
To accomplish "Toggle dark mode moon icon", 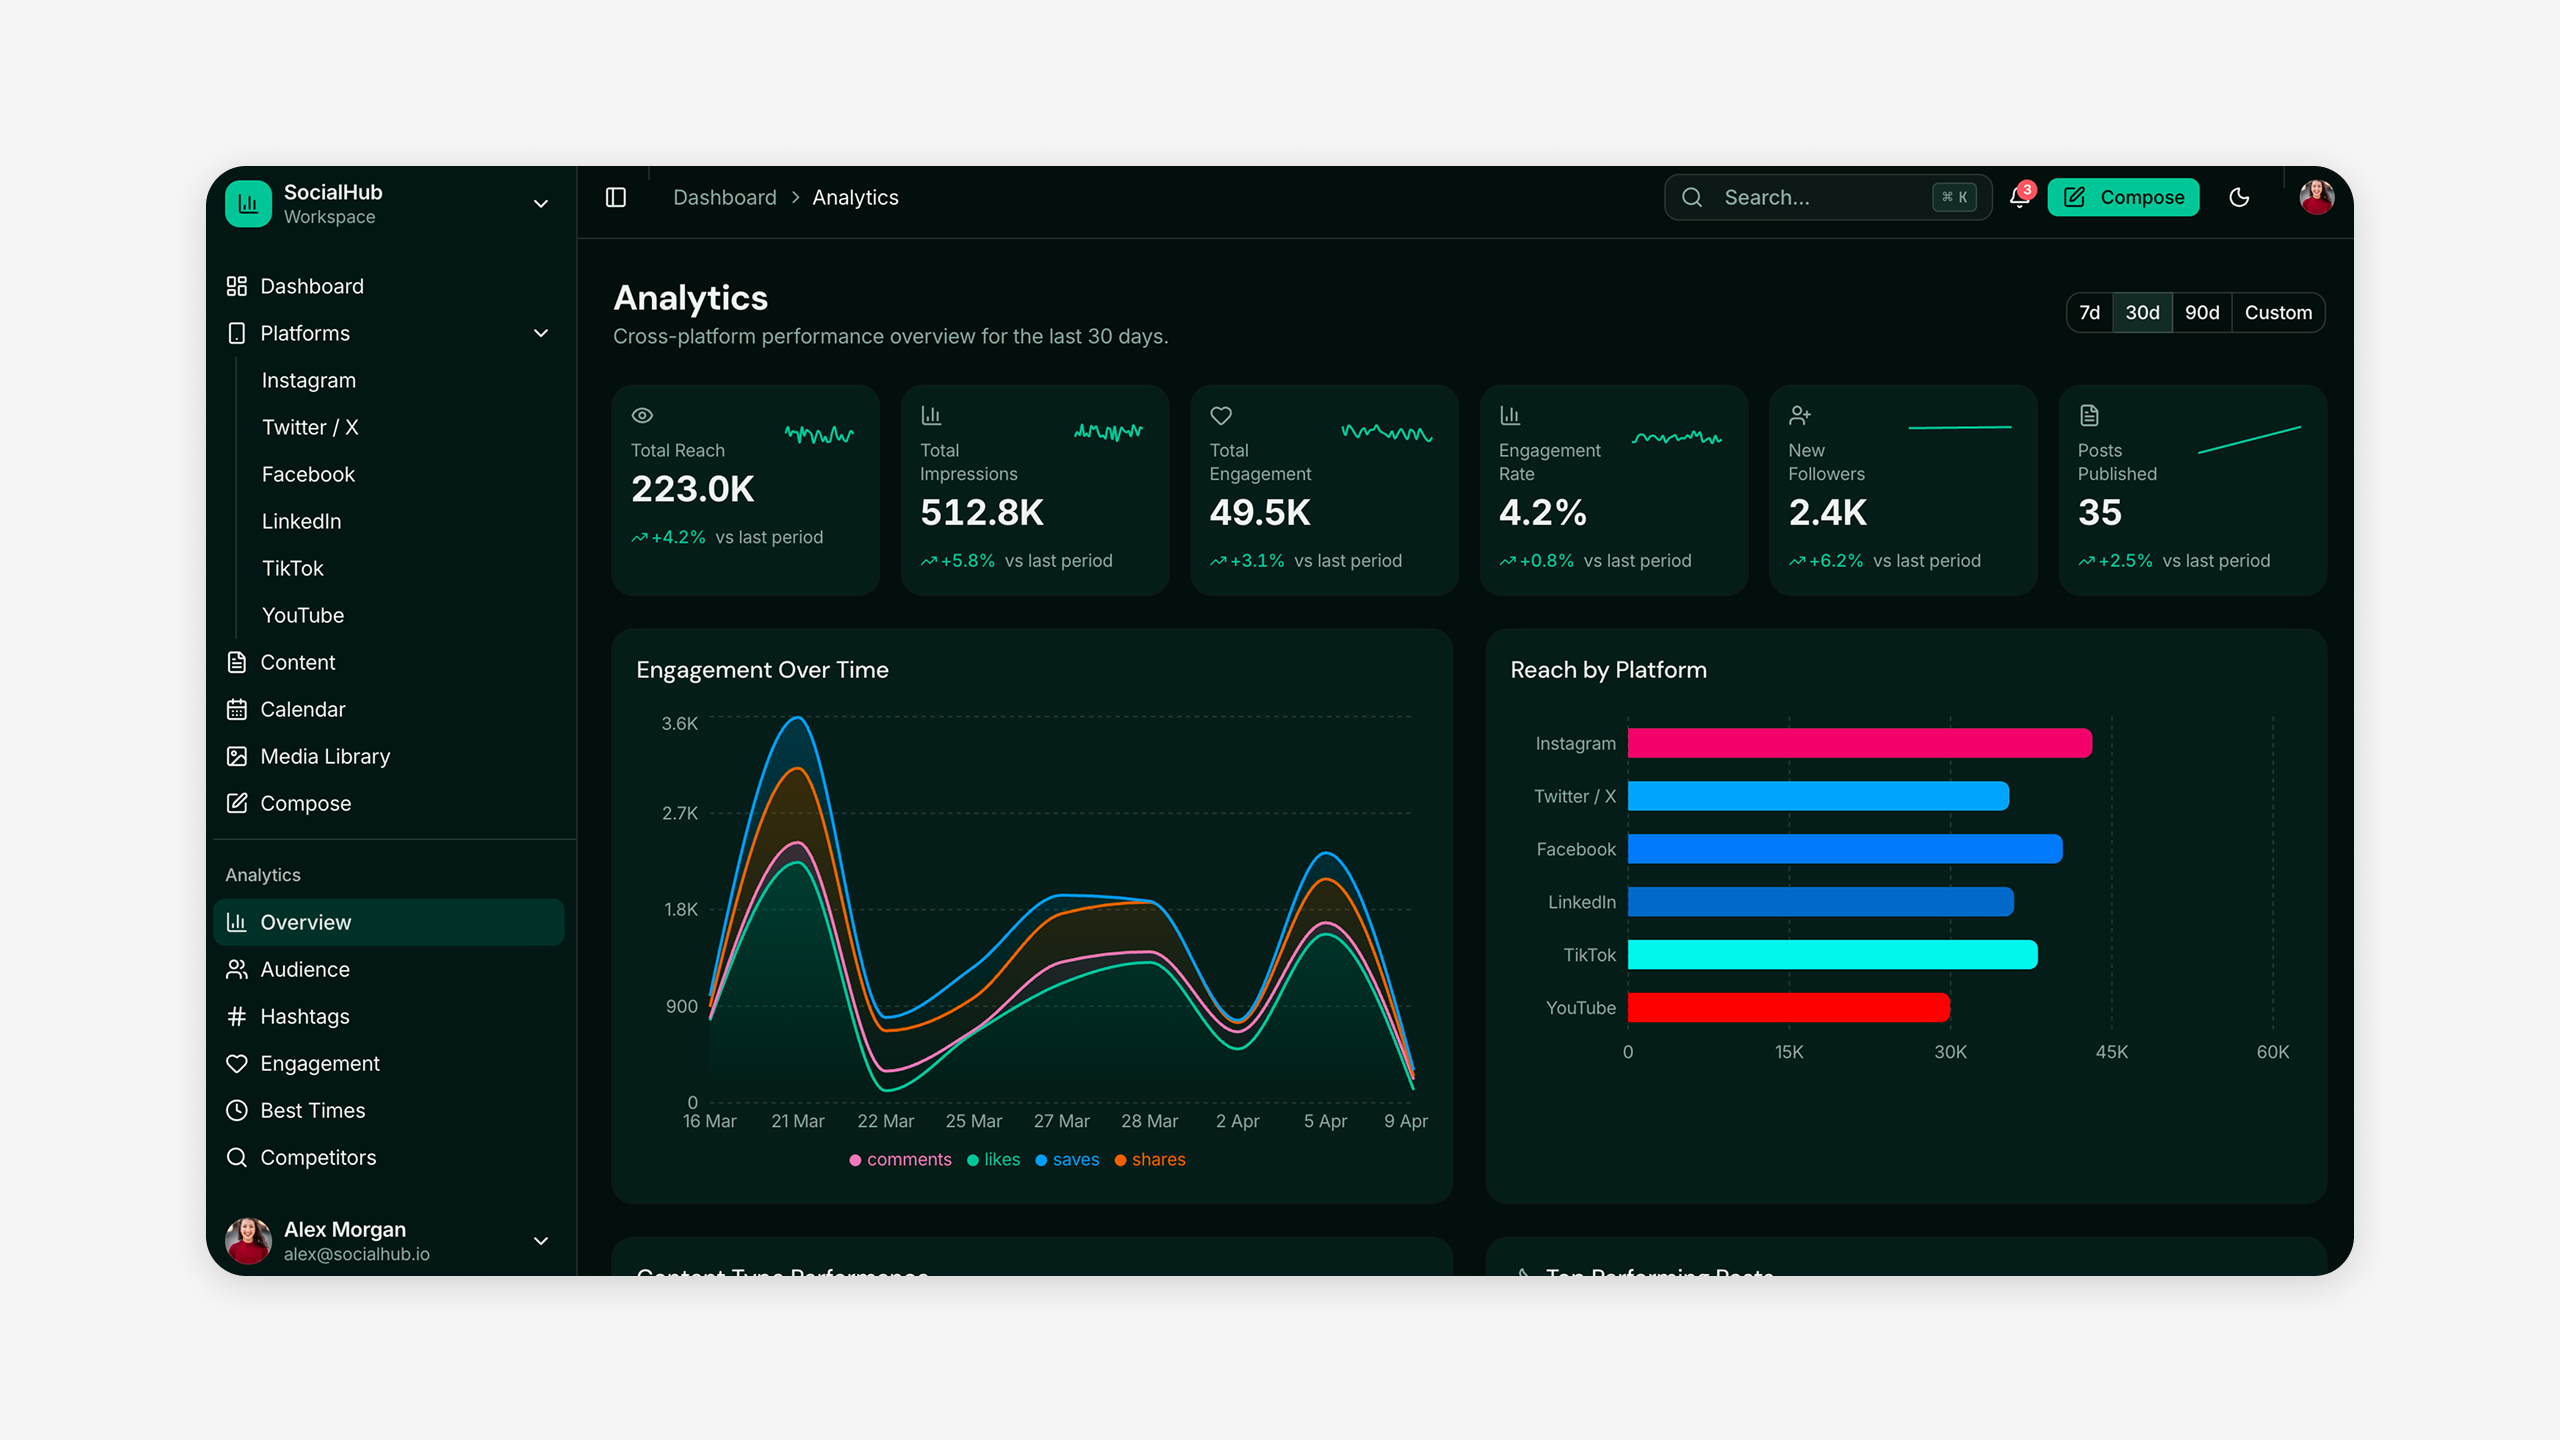I will [x=2239, y=197].
